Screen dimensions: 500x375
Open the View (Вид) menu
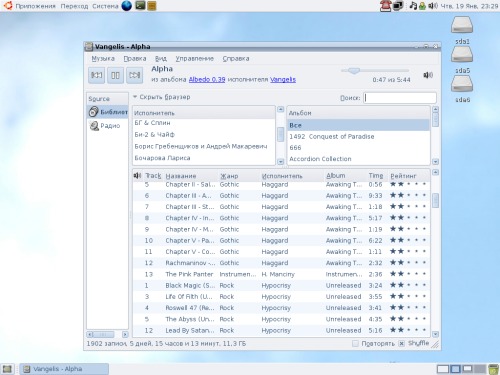[x=161, y=58]
